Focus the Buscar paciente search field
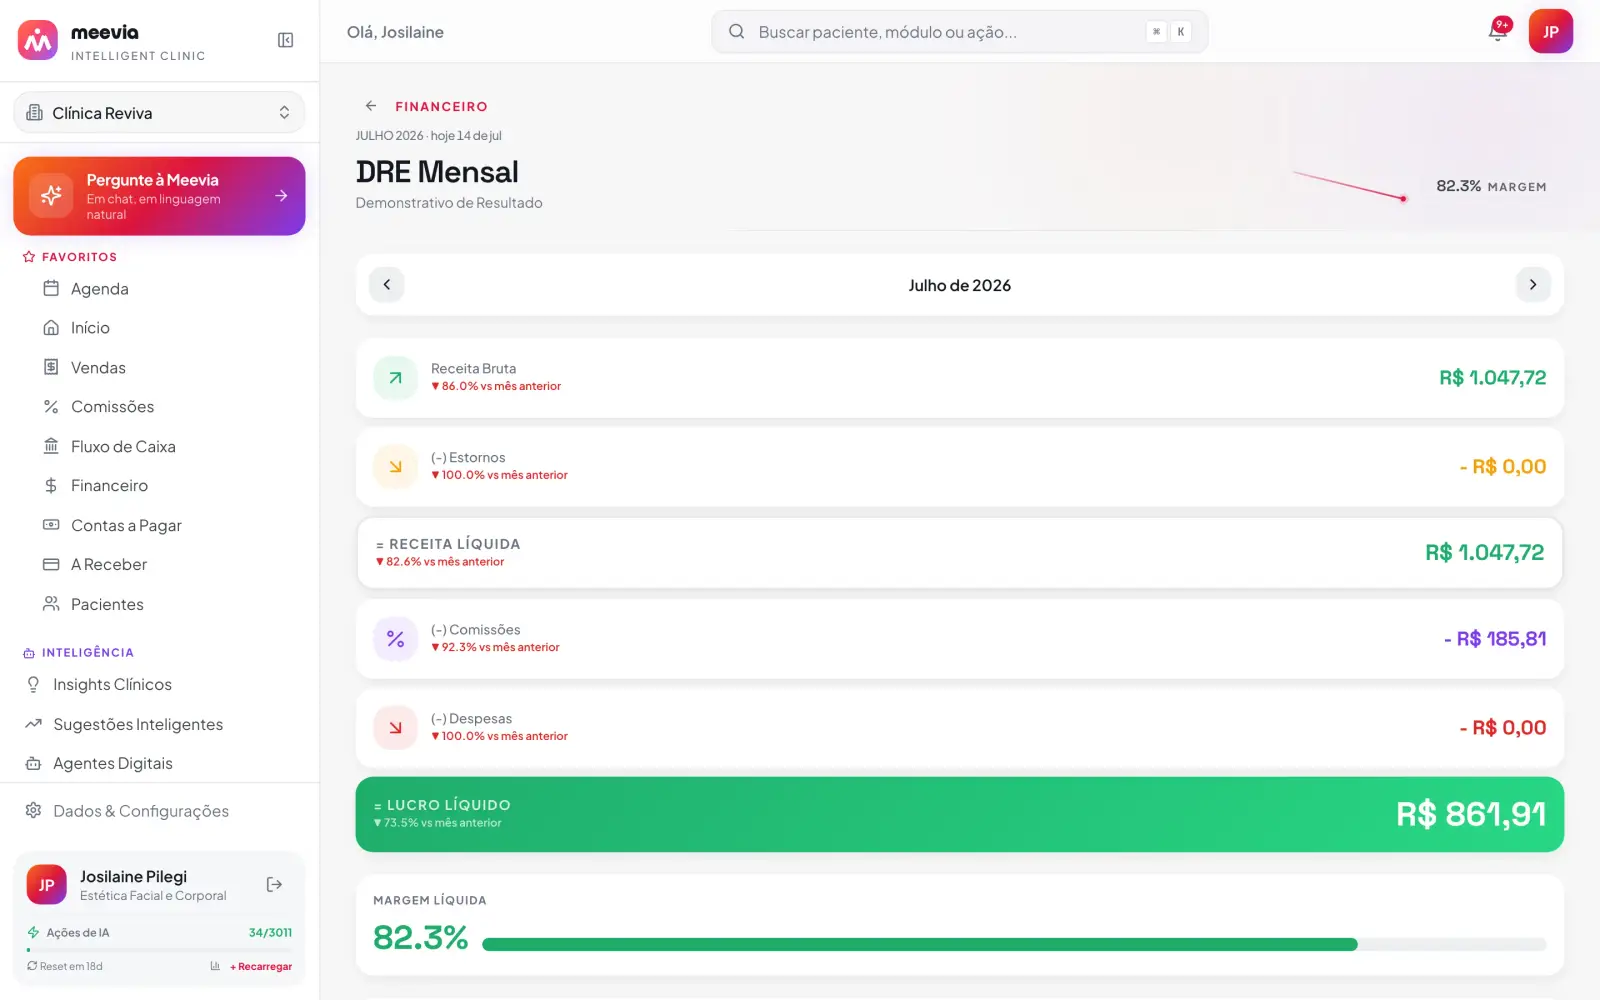This screenshot has width=1600, height=1000. tap(959, 32)
